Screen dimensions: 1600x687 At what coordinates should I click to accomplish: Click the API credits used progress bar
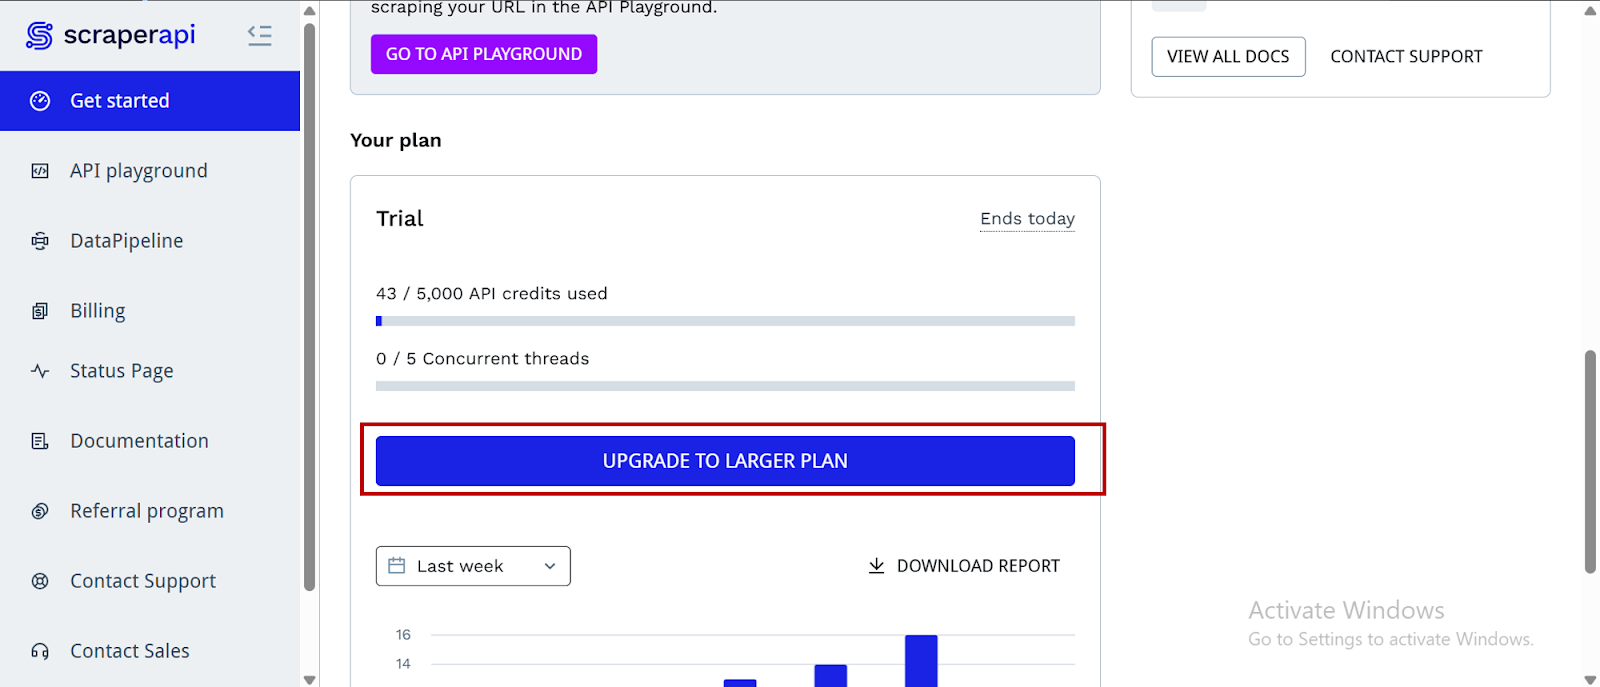(725, 321)
